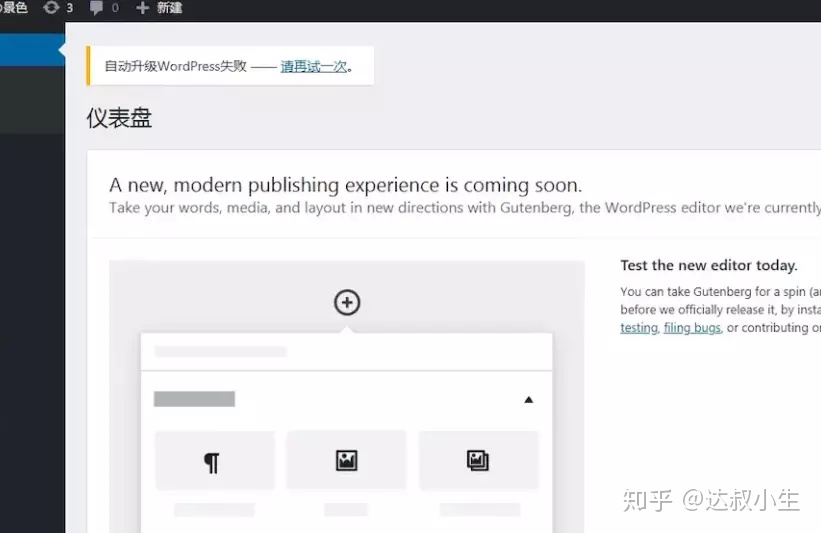Click the plus 新建 new item
The image size is (821, 533).
pyautogui.click(x=159, y=8)
